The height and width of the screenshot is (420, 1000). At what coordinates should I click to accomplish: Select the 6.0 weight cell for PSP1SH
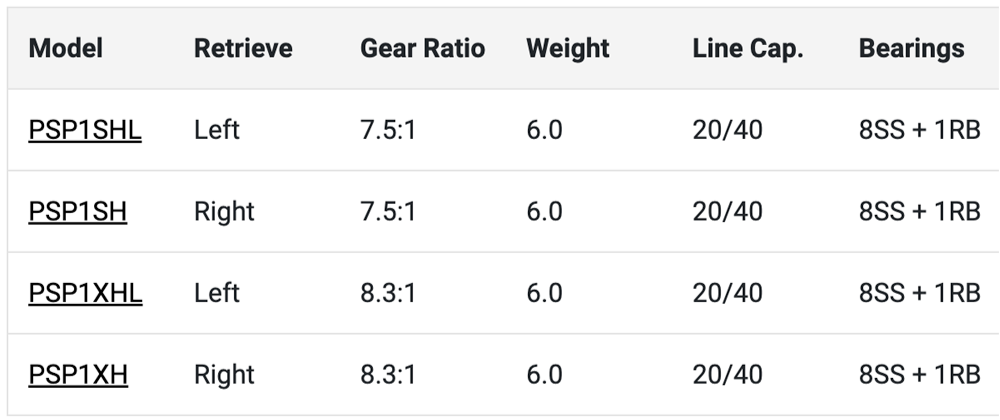point(544,212)
